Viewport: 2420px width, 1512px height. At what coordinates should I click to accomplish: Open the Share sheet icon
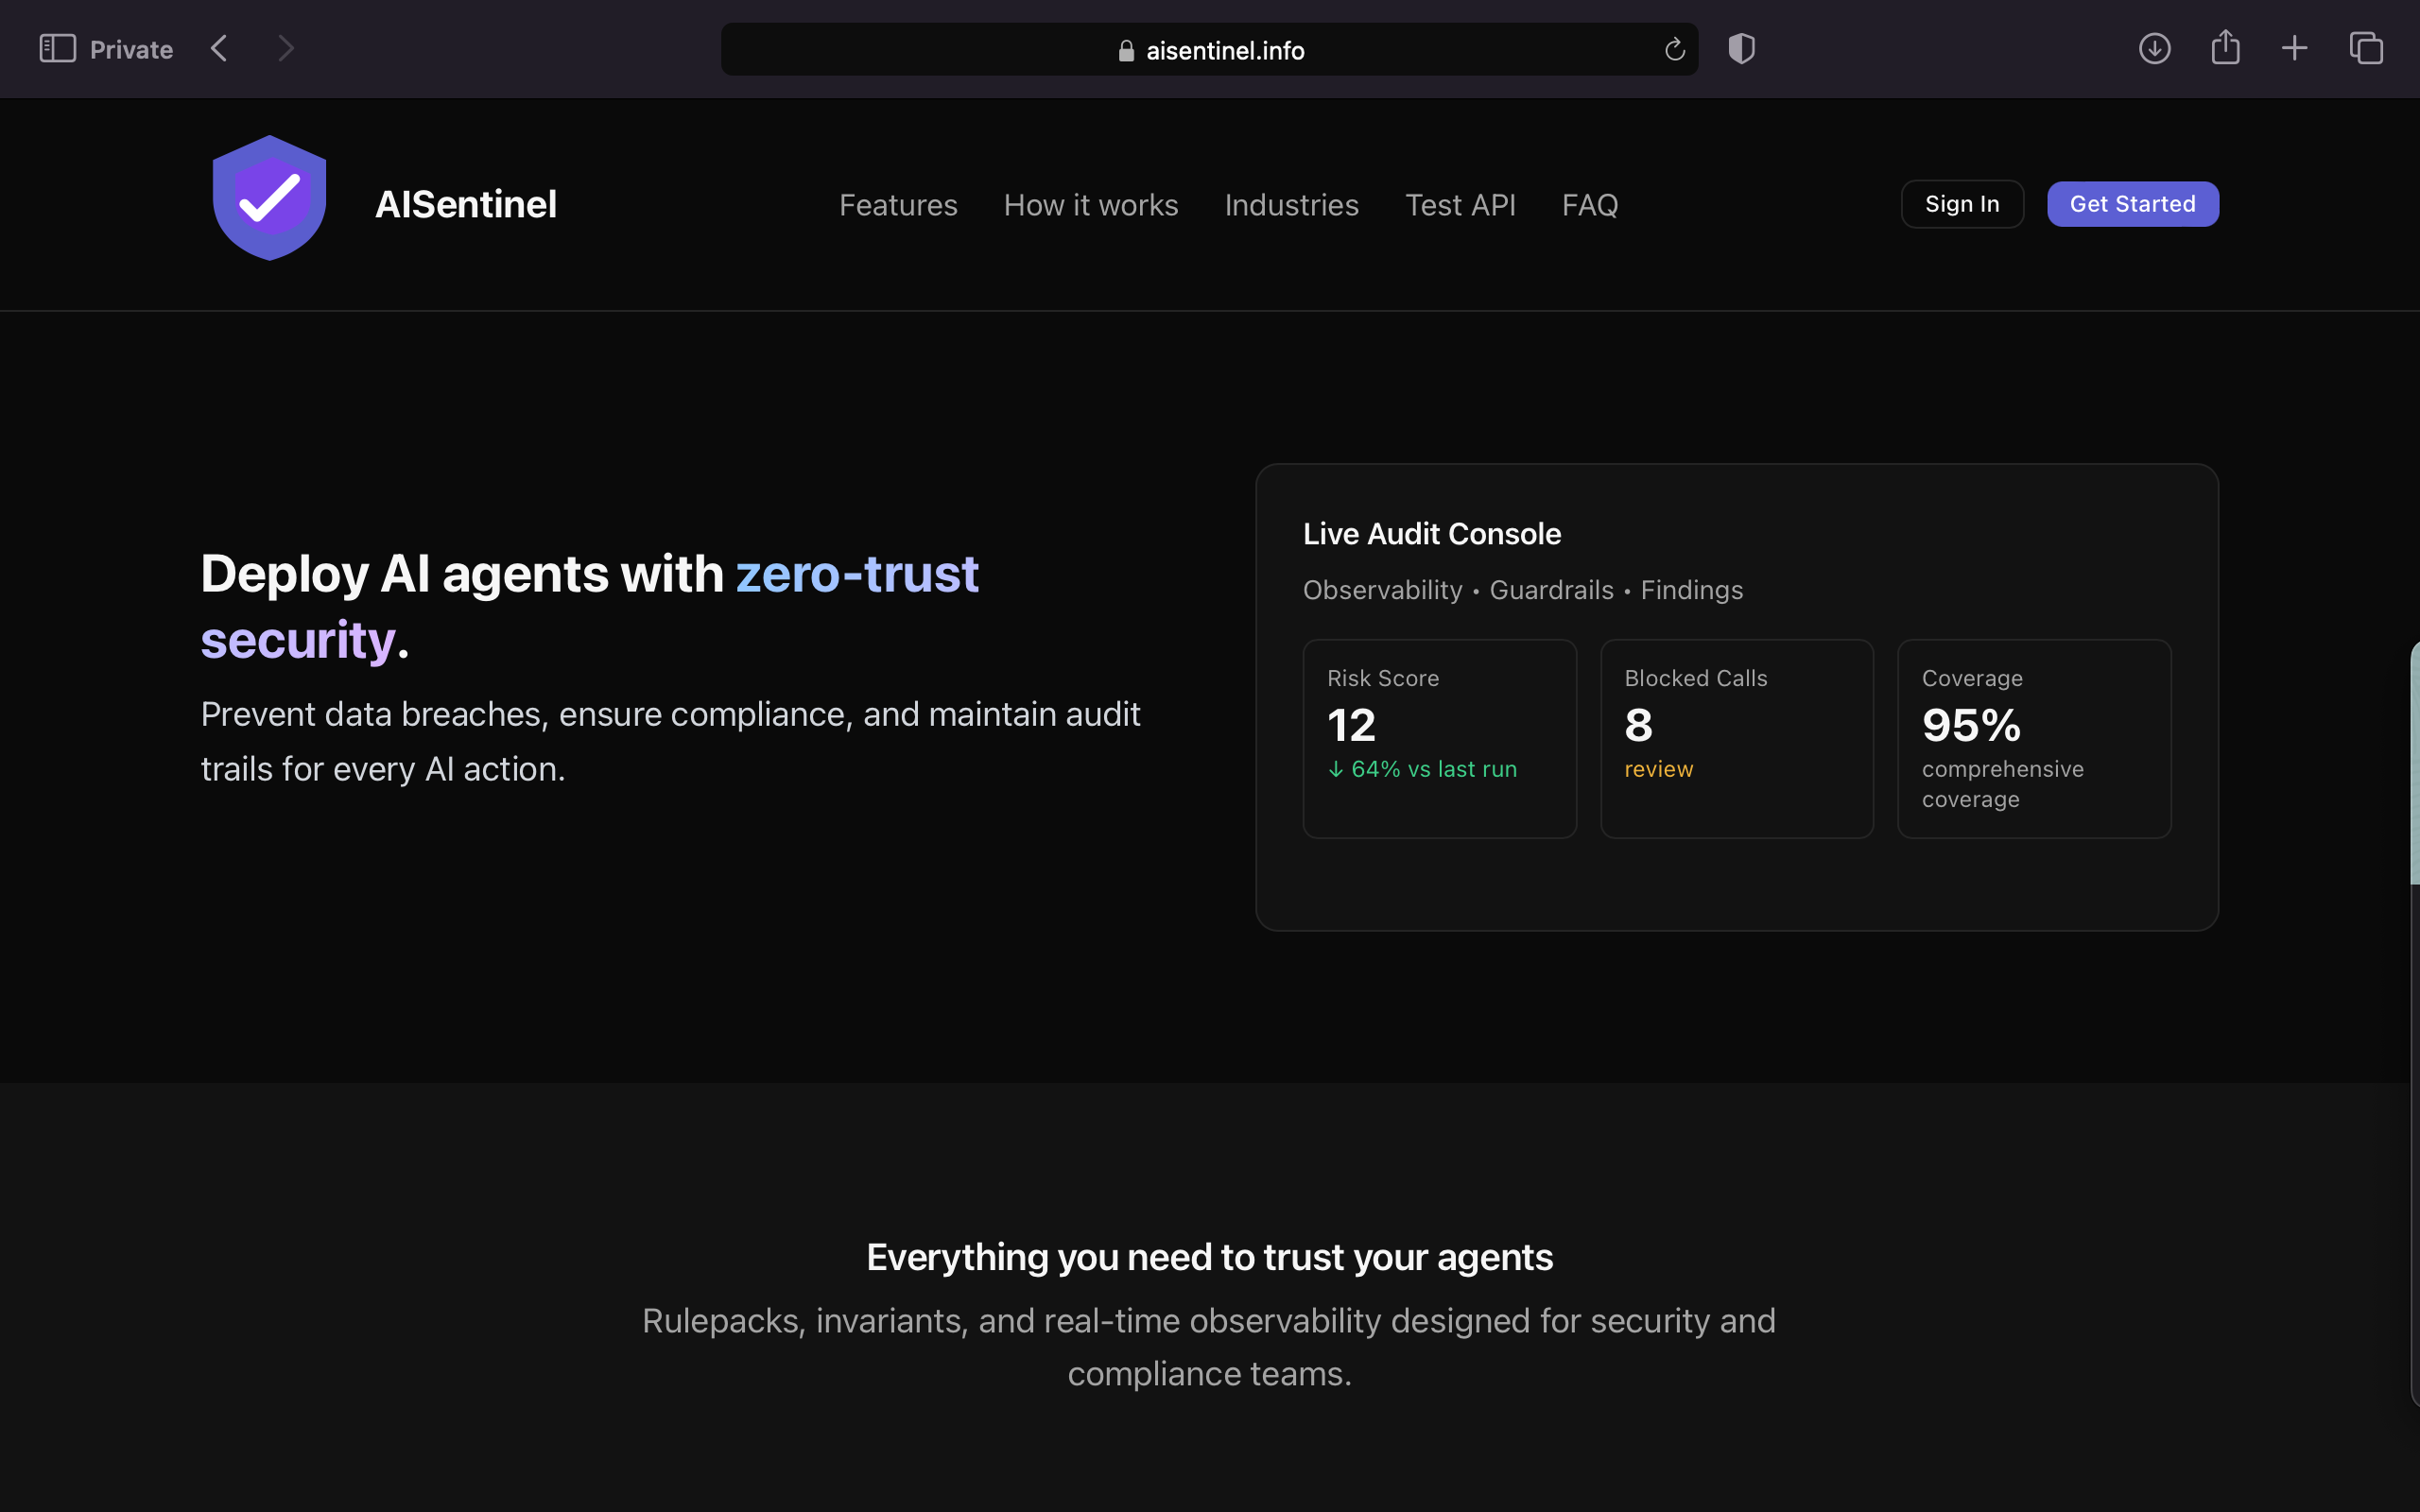click(x=2225, y=47)
